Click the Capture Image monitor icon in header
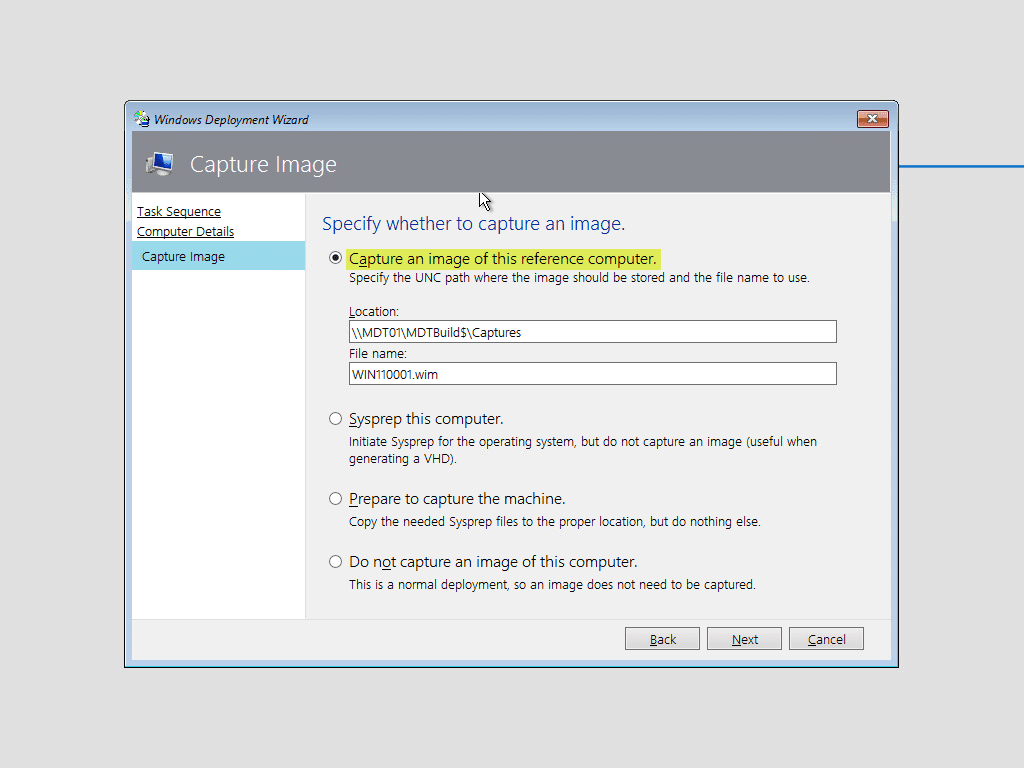1024x768 pixels. (159, 163)
